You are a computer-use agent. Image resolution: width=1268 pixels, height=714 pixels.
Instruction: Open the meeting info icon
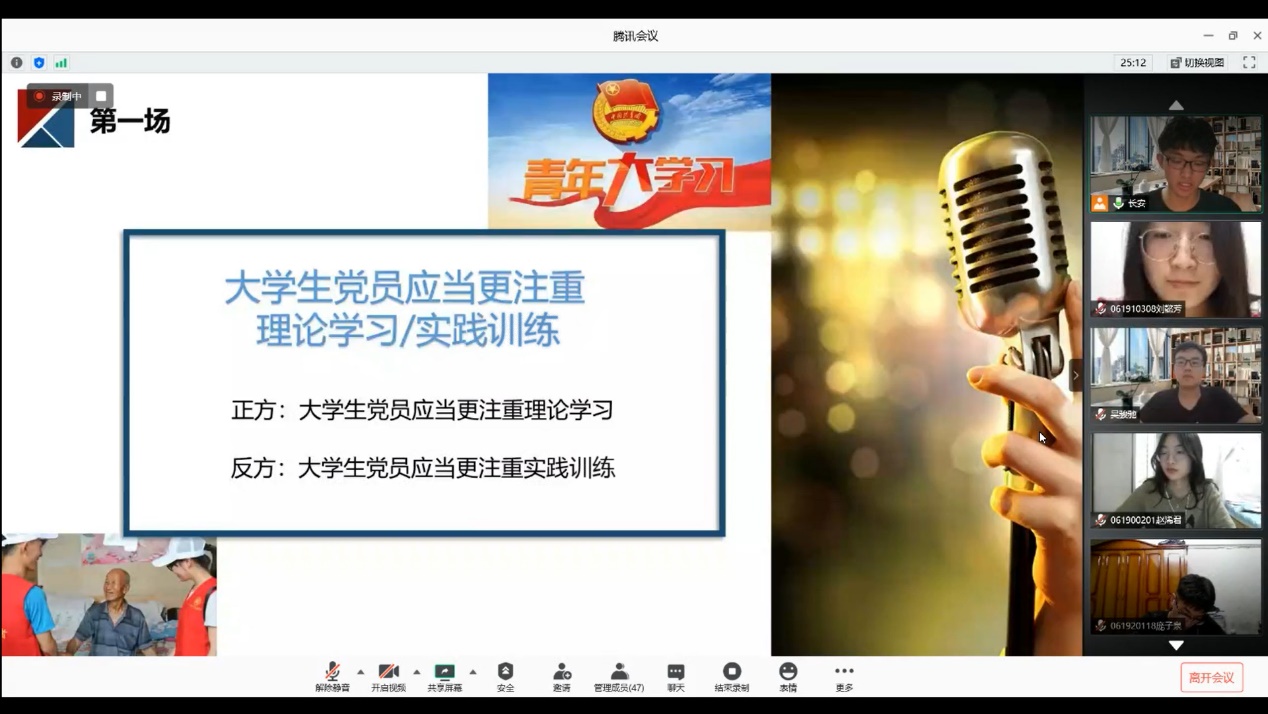click(17, 62)
